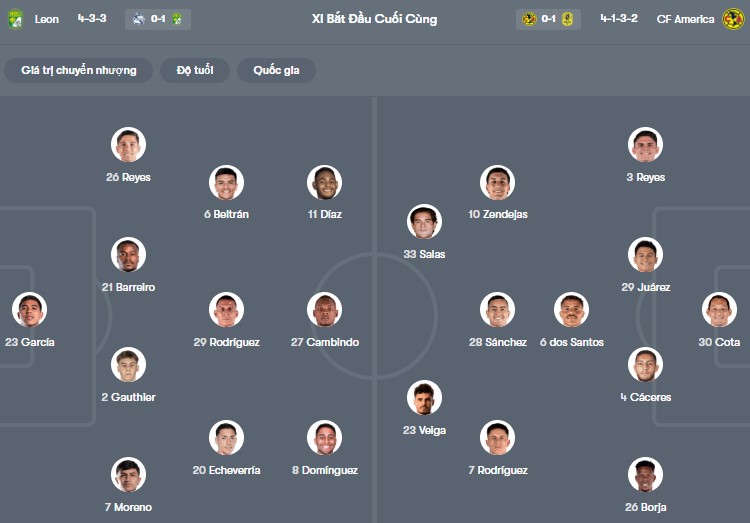The width and height of the screenshot is (750, 523).
Task: Select goalkeeper 23 García's photo
Action: tap(29, 310)
